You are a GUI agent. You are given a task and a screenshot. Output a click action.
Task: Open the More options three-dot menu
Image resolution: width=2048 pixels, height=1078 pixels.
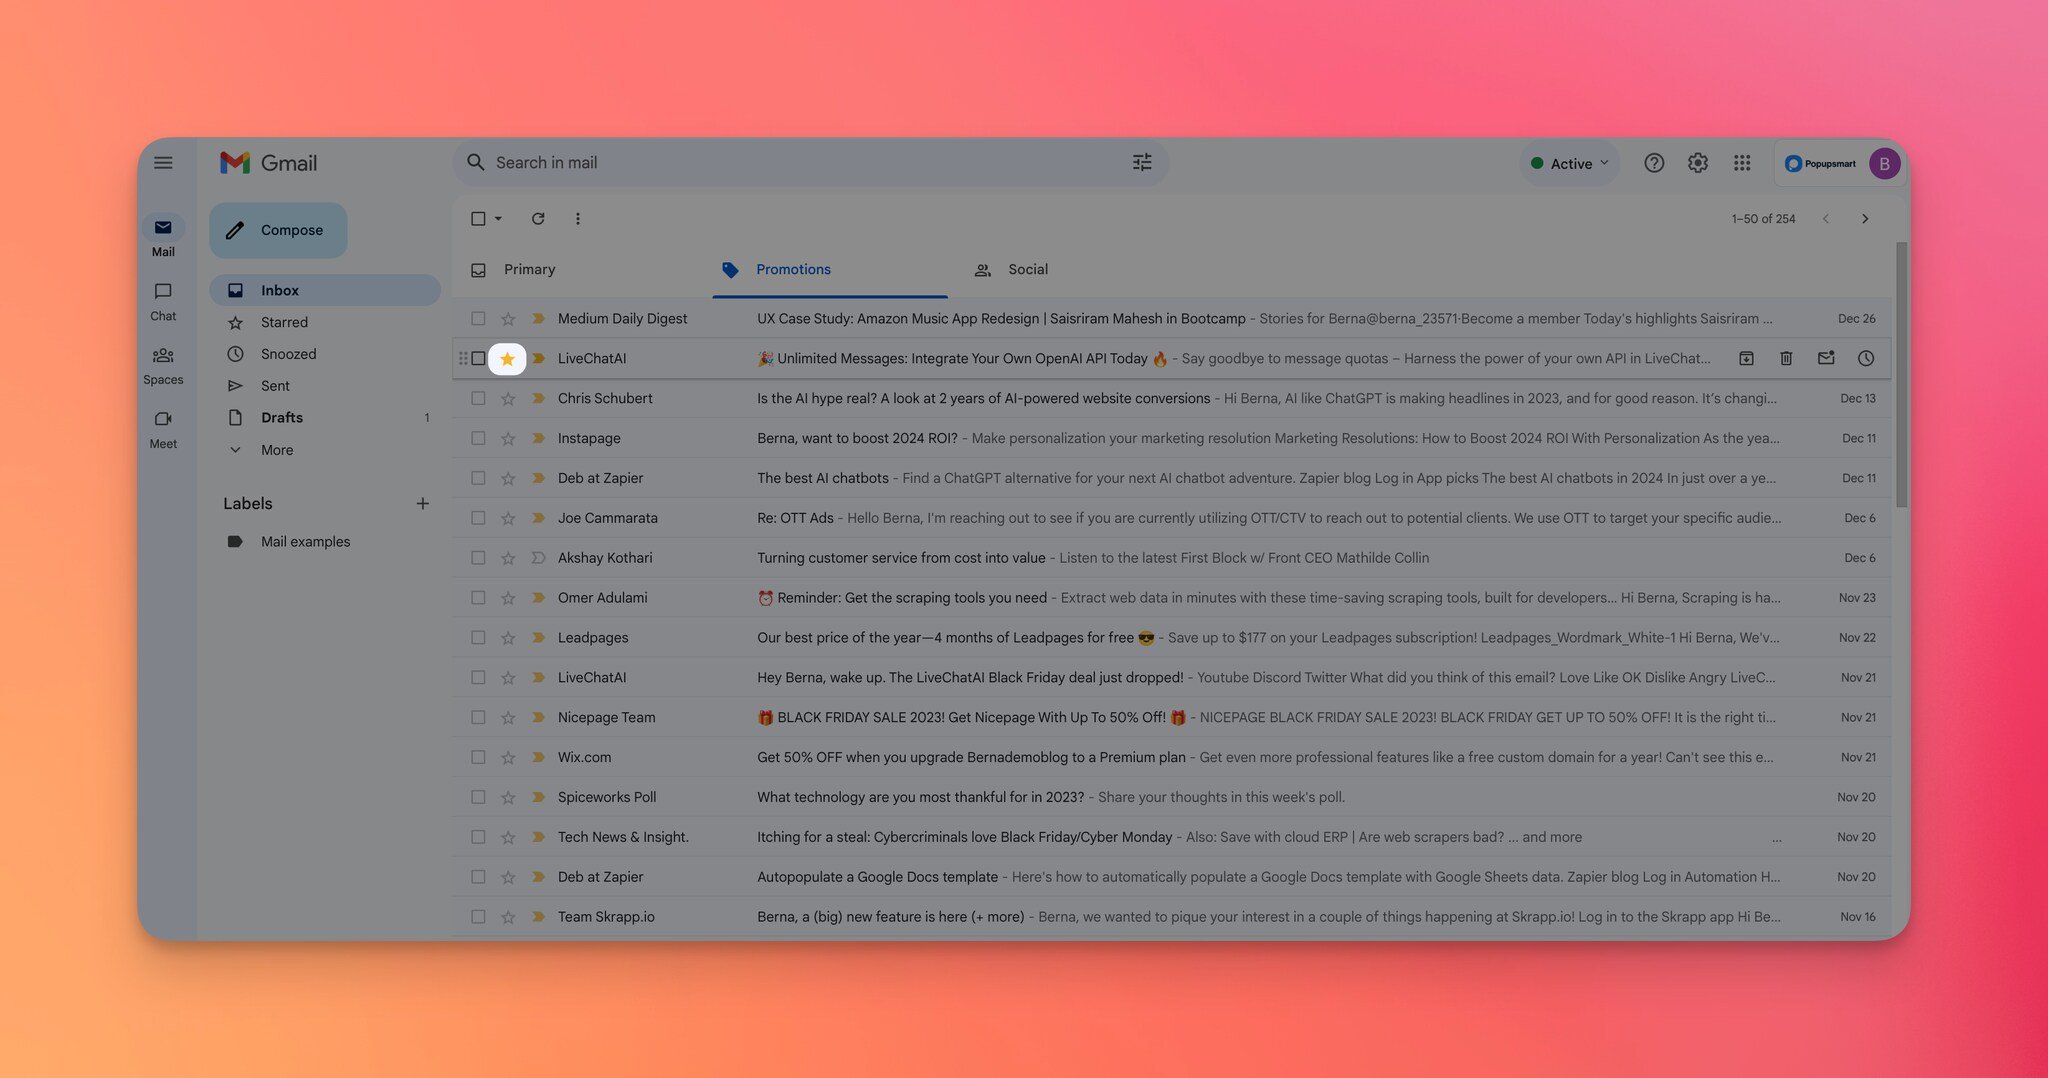pyautogui.click(x=577, y=218)
